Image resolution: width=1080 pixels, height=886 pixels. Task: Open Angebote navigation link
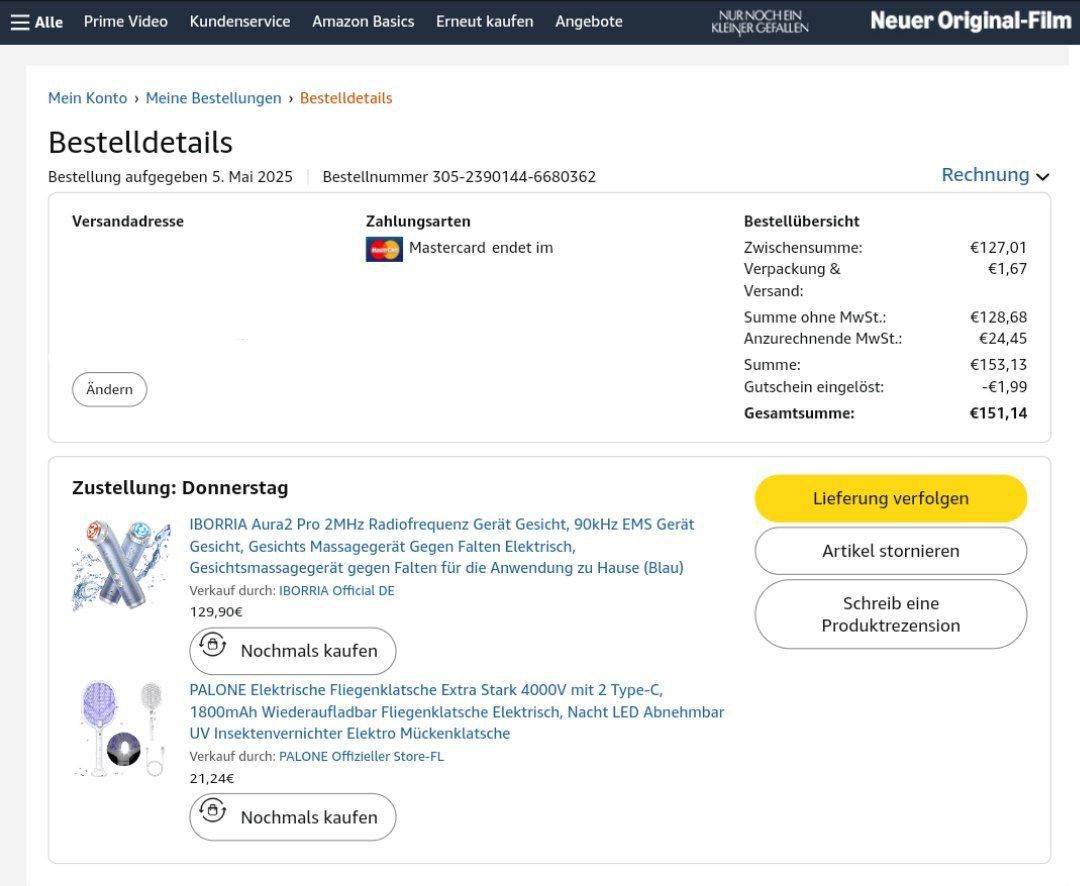point(588,21)
